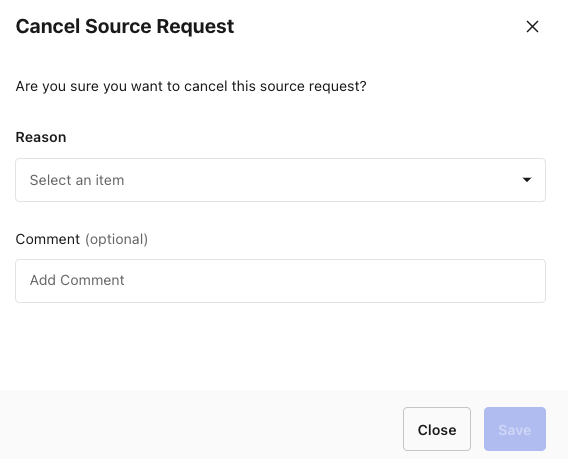This screenshot has width=568, height=459.
Task: Confirm cancellation with the blue Save button
Action: pyautogui.click(x=515, y=429)
